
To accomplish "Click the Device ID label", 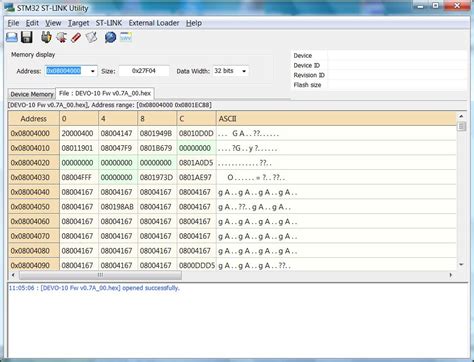I will (307, 65).
